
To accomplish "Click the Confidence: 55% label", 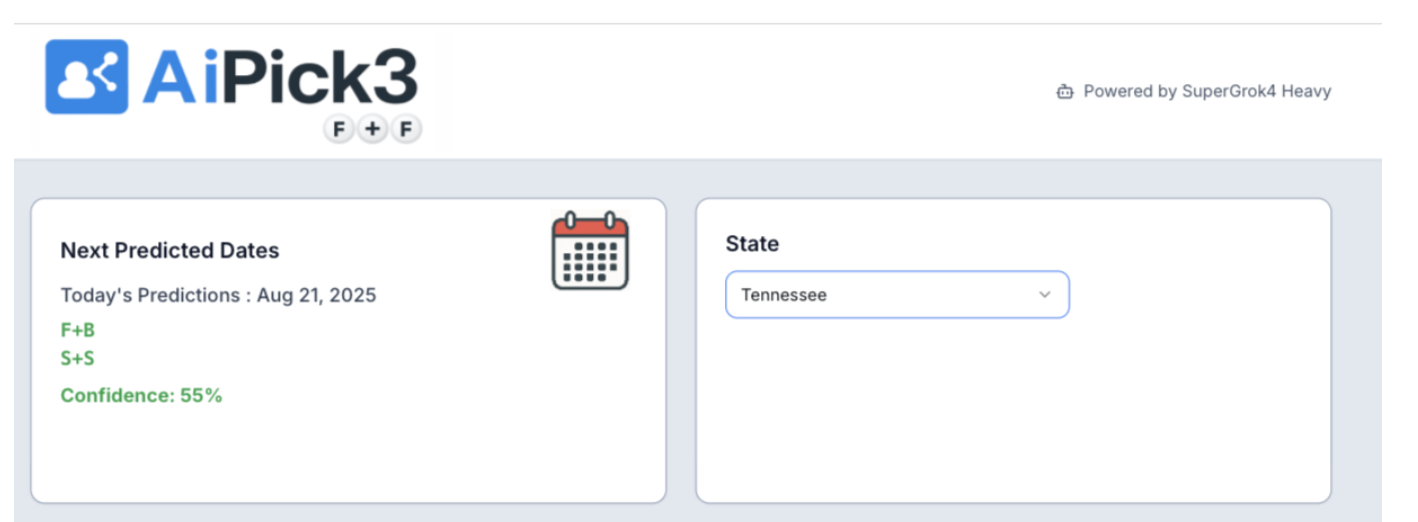I will point(141,395).
